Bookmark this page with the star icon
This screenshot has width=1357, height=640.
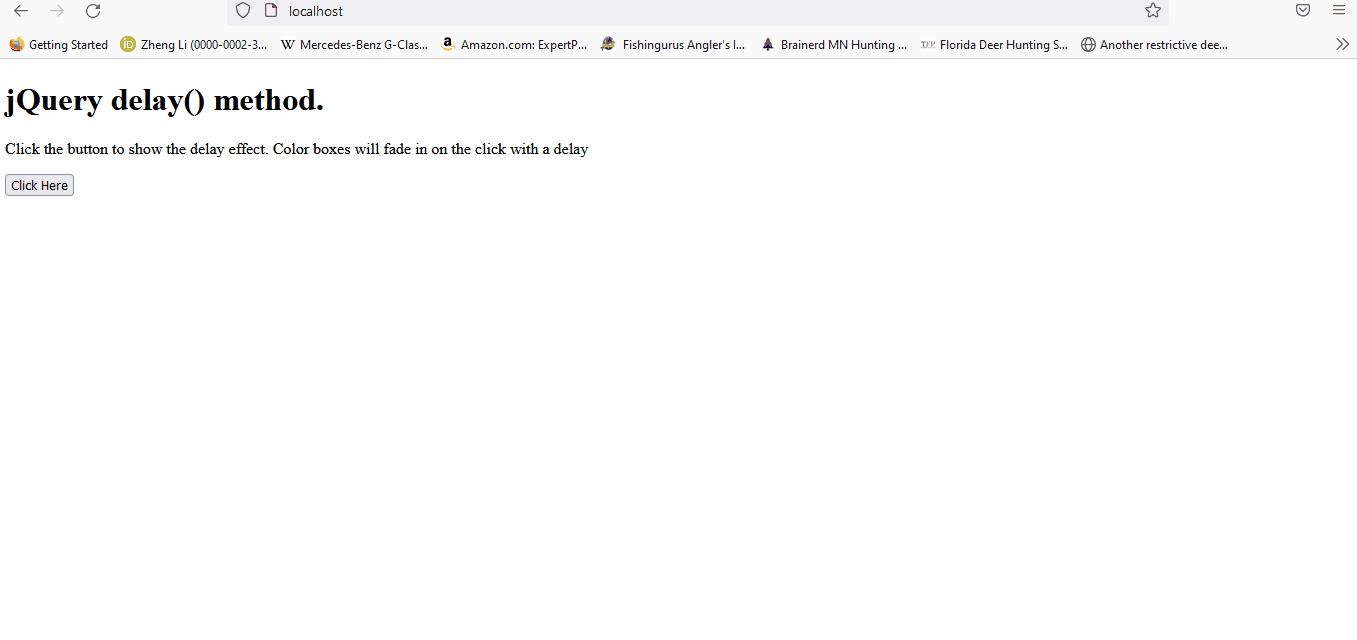pyautogui.click(x=1153, y=11)
